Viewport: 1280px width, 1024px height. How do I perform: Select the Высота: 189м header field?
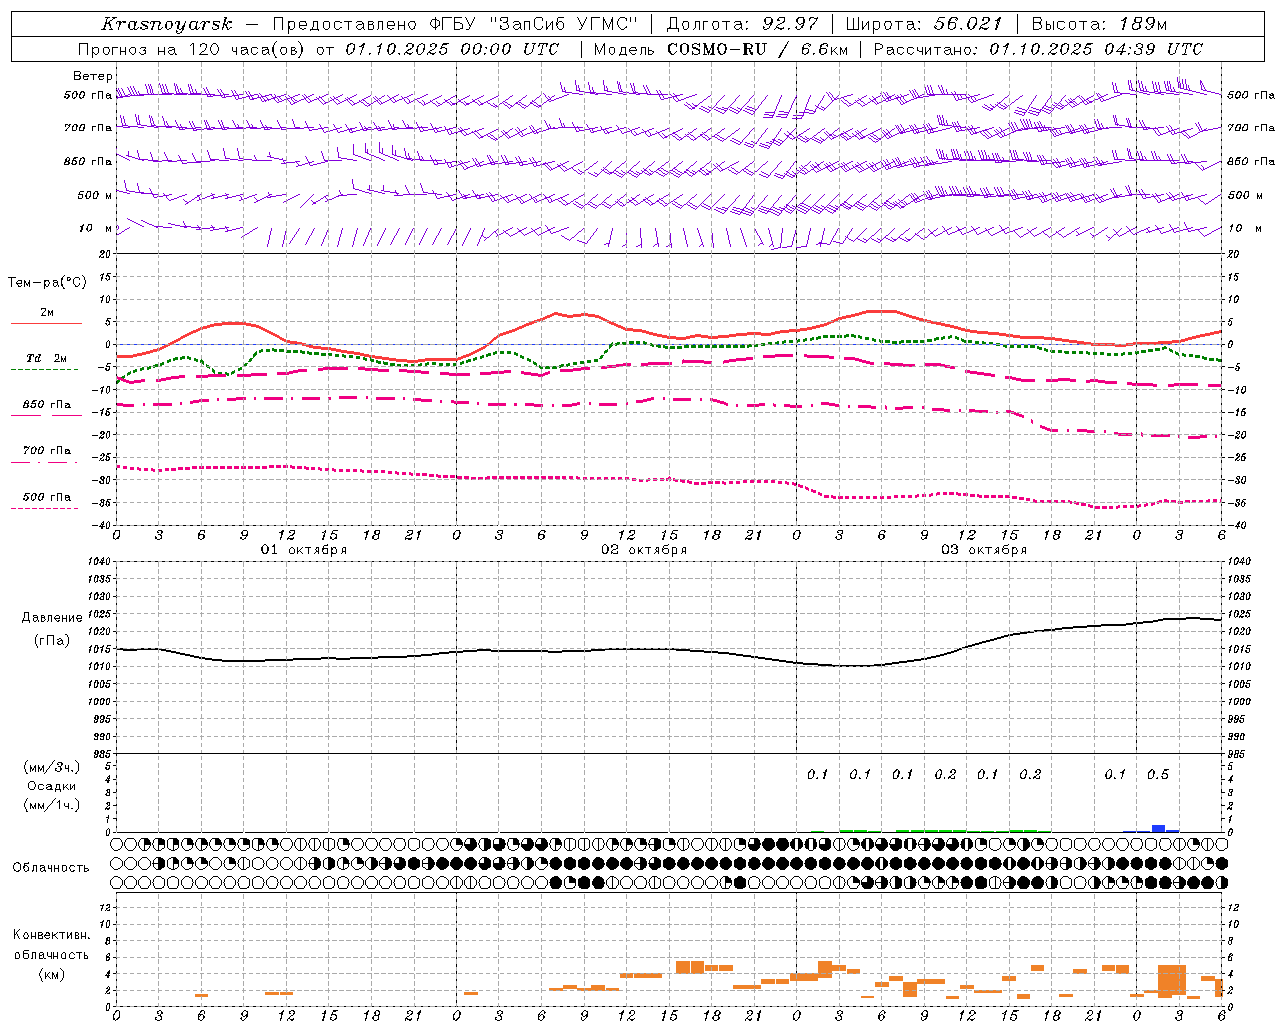tap(1098, 24)
